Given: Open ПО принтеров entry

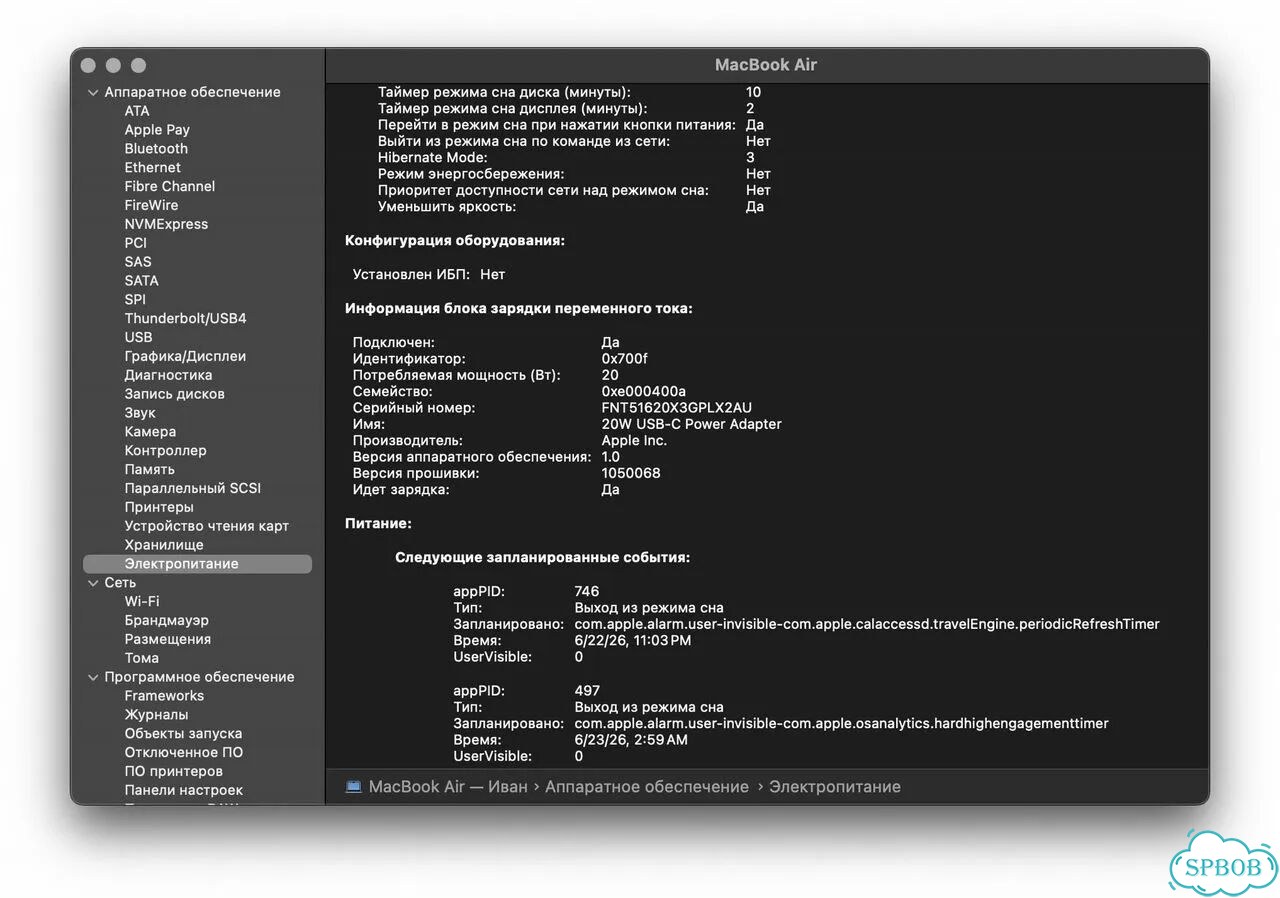Looking at the screenshot, I should [x=174, y=771].
